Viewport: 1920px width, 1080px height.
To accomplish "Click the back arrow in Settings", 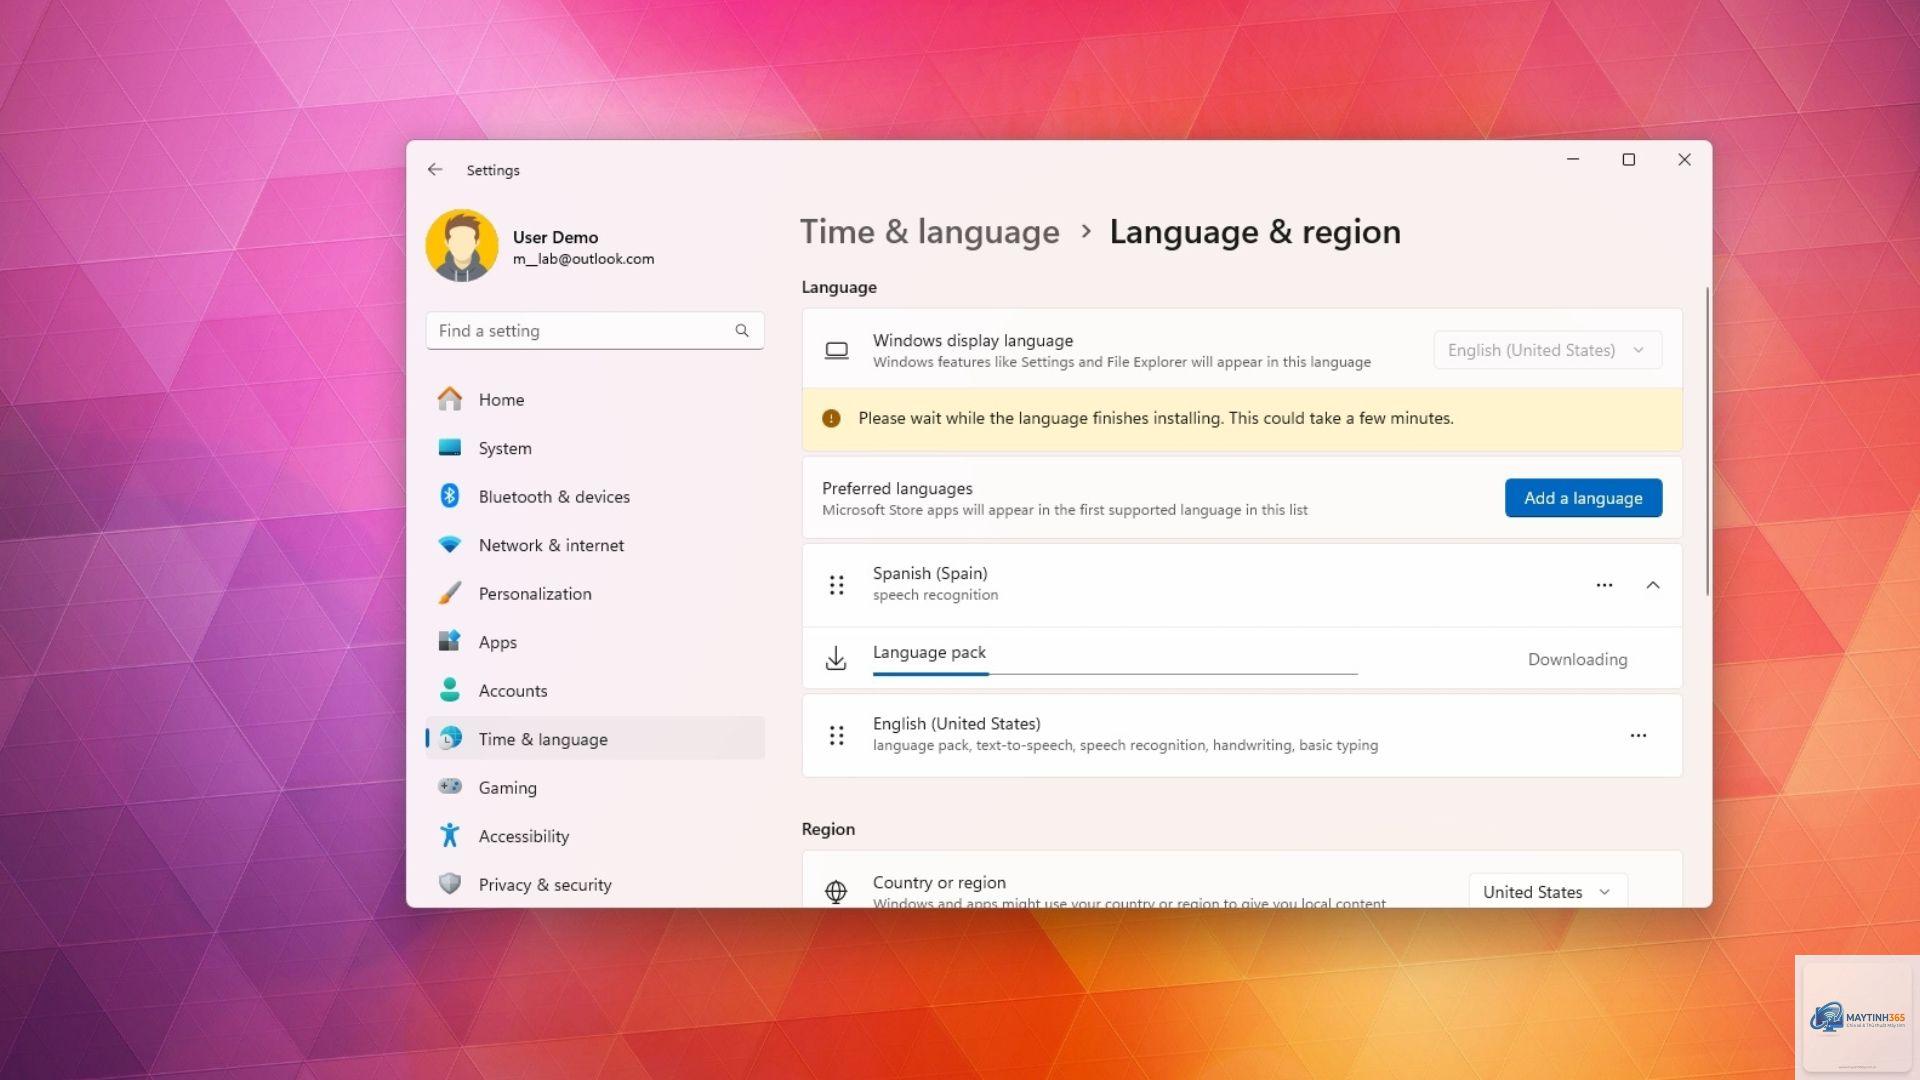I will (x=435, y=170).
